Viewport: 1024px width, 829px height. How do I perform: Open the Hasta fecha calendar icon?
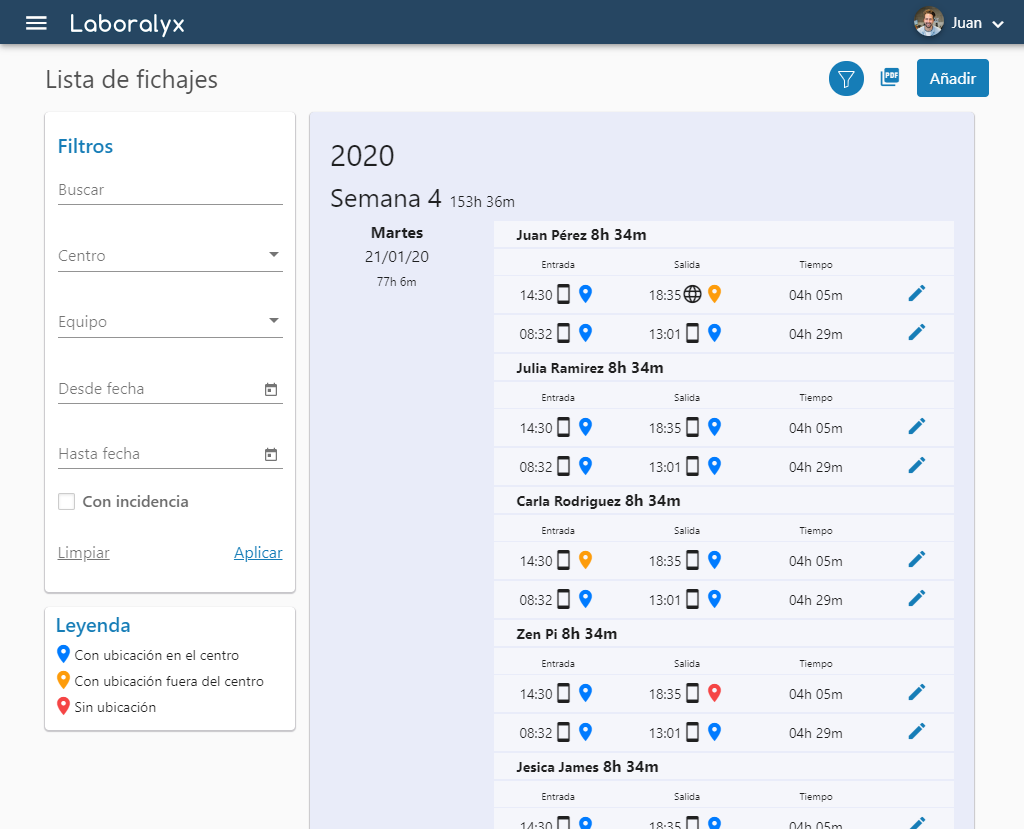click(x=271, y=454)
